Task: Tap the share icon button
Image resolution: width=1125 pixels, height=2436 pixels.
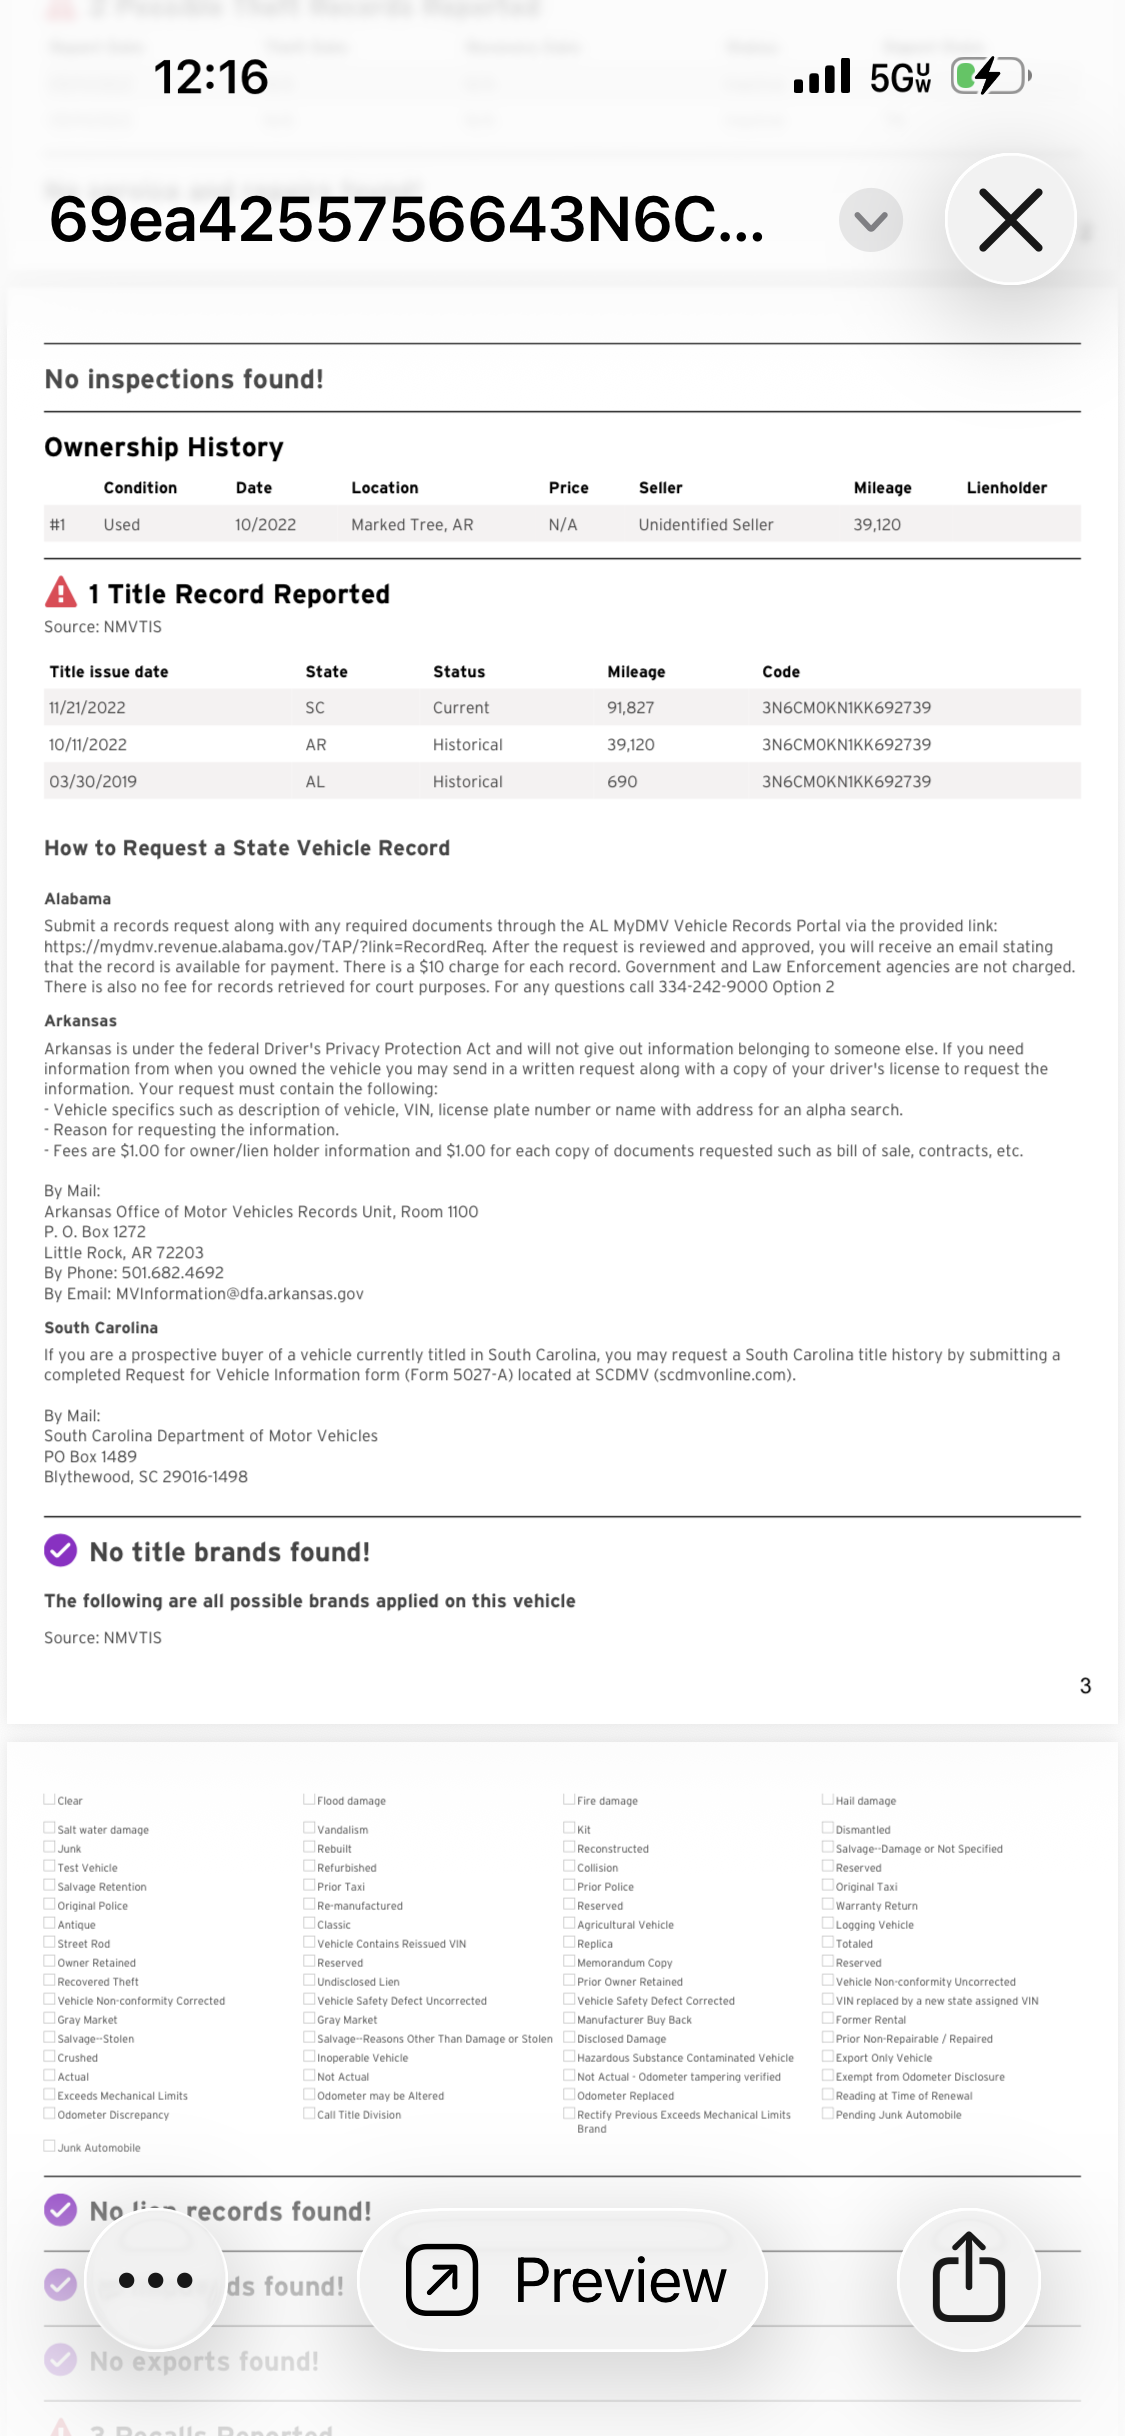Action: 968,2279
